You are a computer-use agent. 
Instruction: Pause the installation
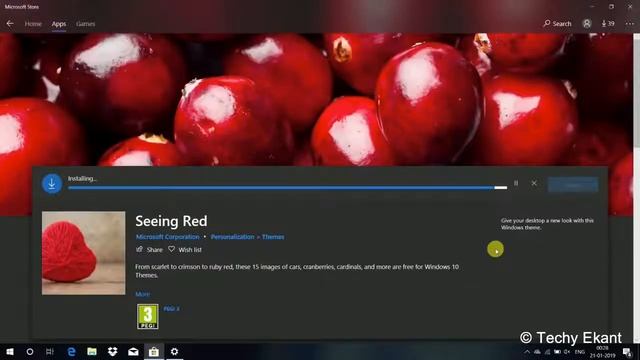click(516, 183)
